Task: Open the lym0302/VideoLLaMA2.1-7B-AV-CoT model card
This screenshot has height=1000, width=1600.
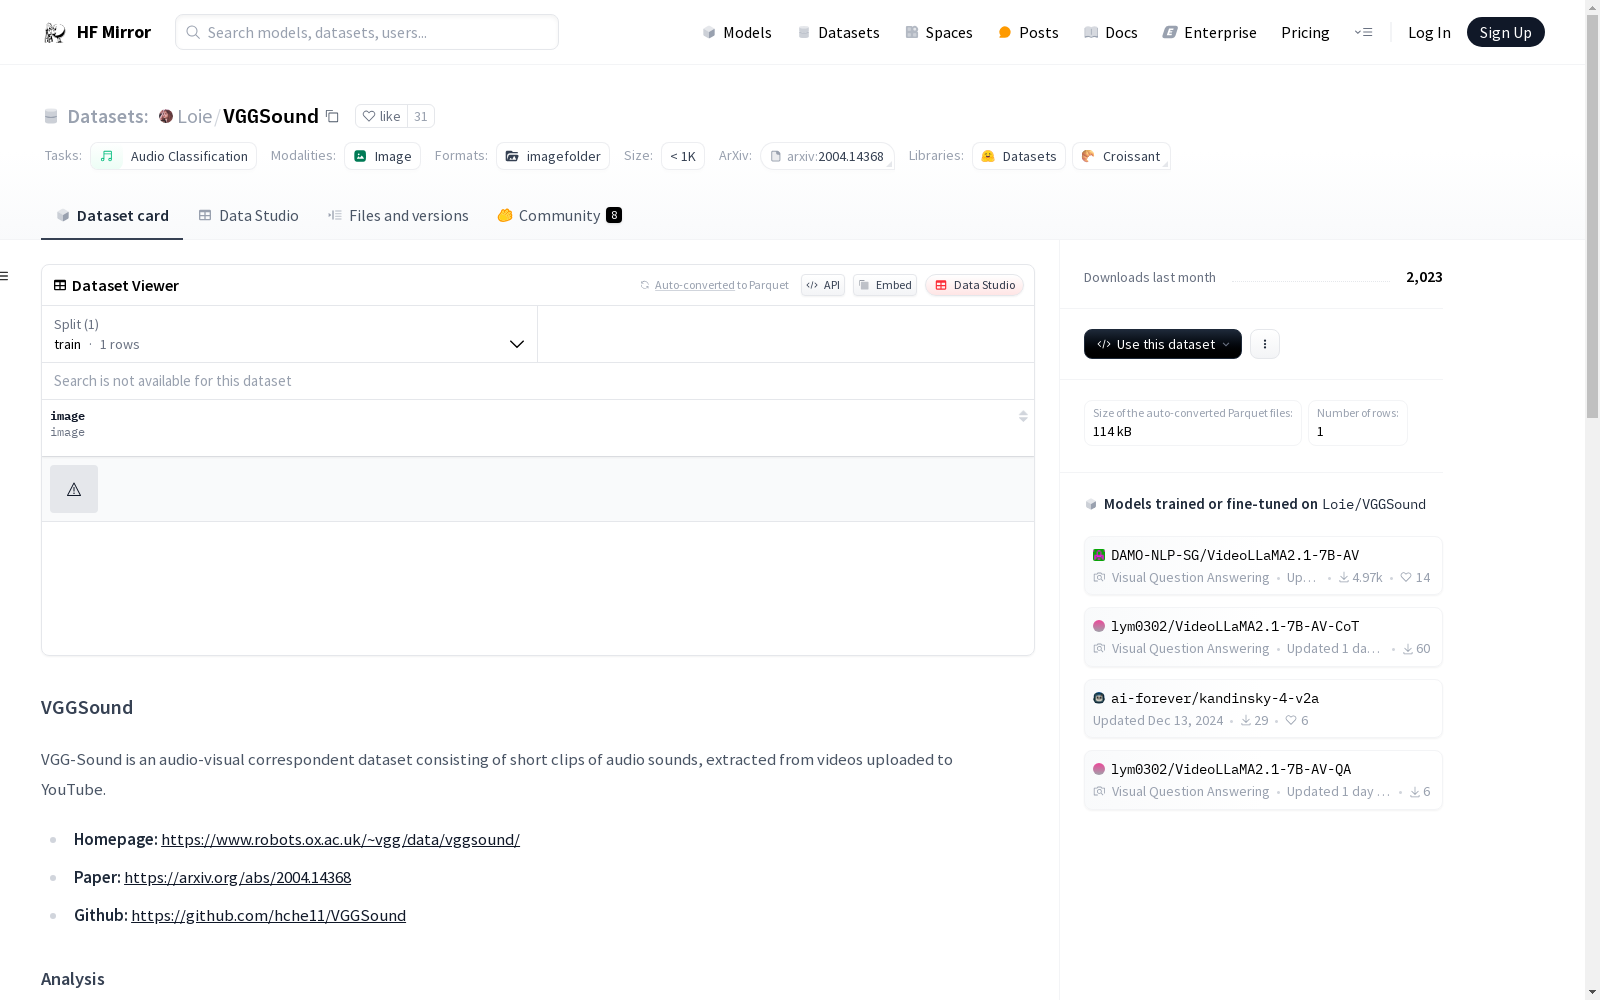Action: (1263, 637)
